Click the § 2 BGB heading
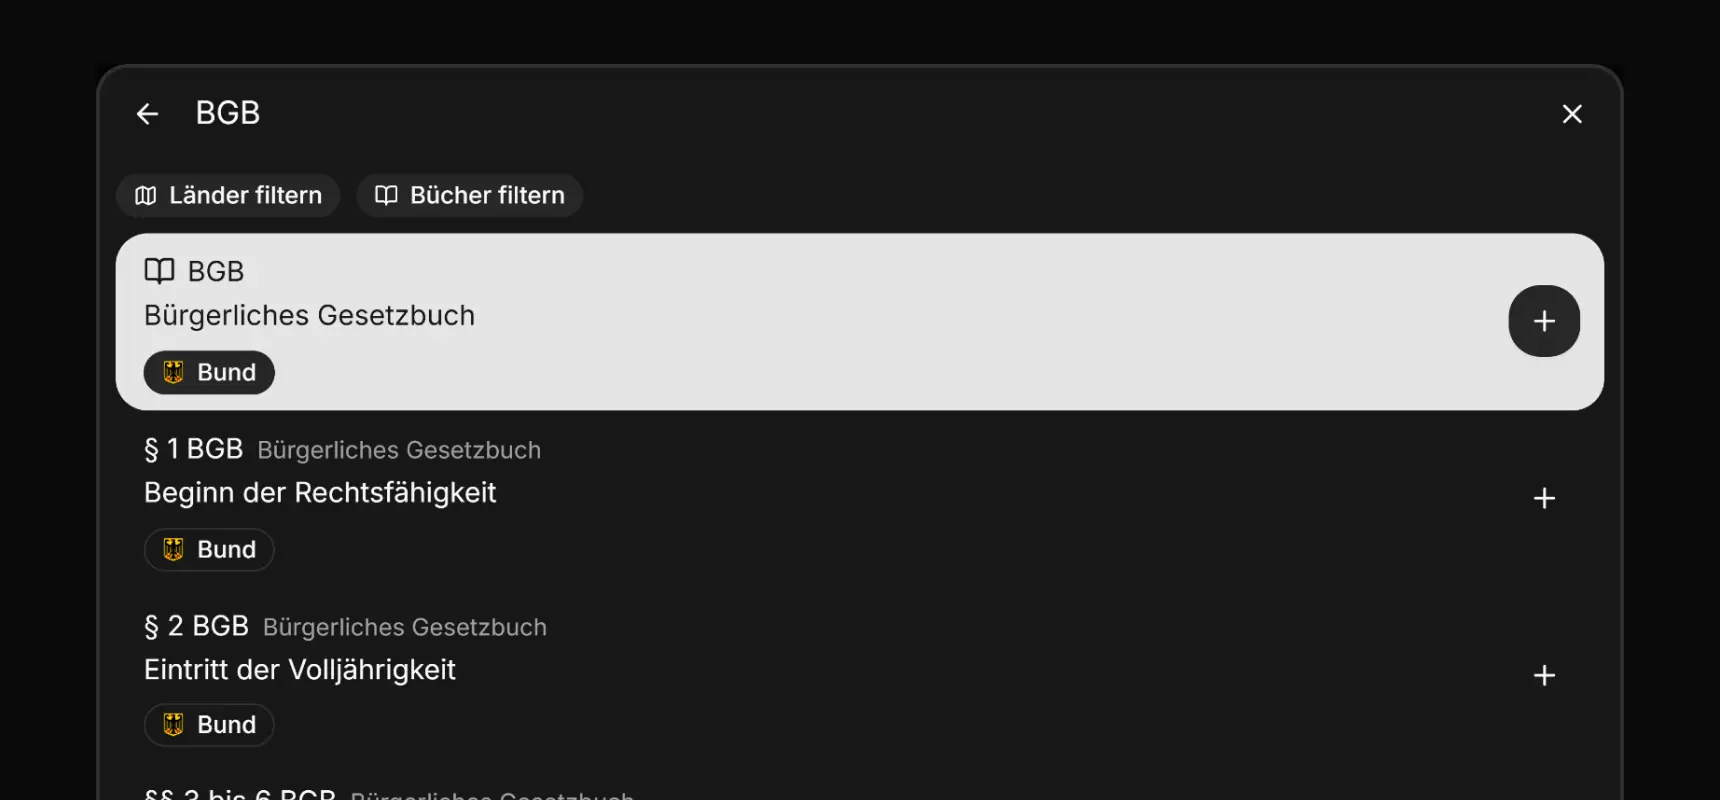 [196, 626]
